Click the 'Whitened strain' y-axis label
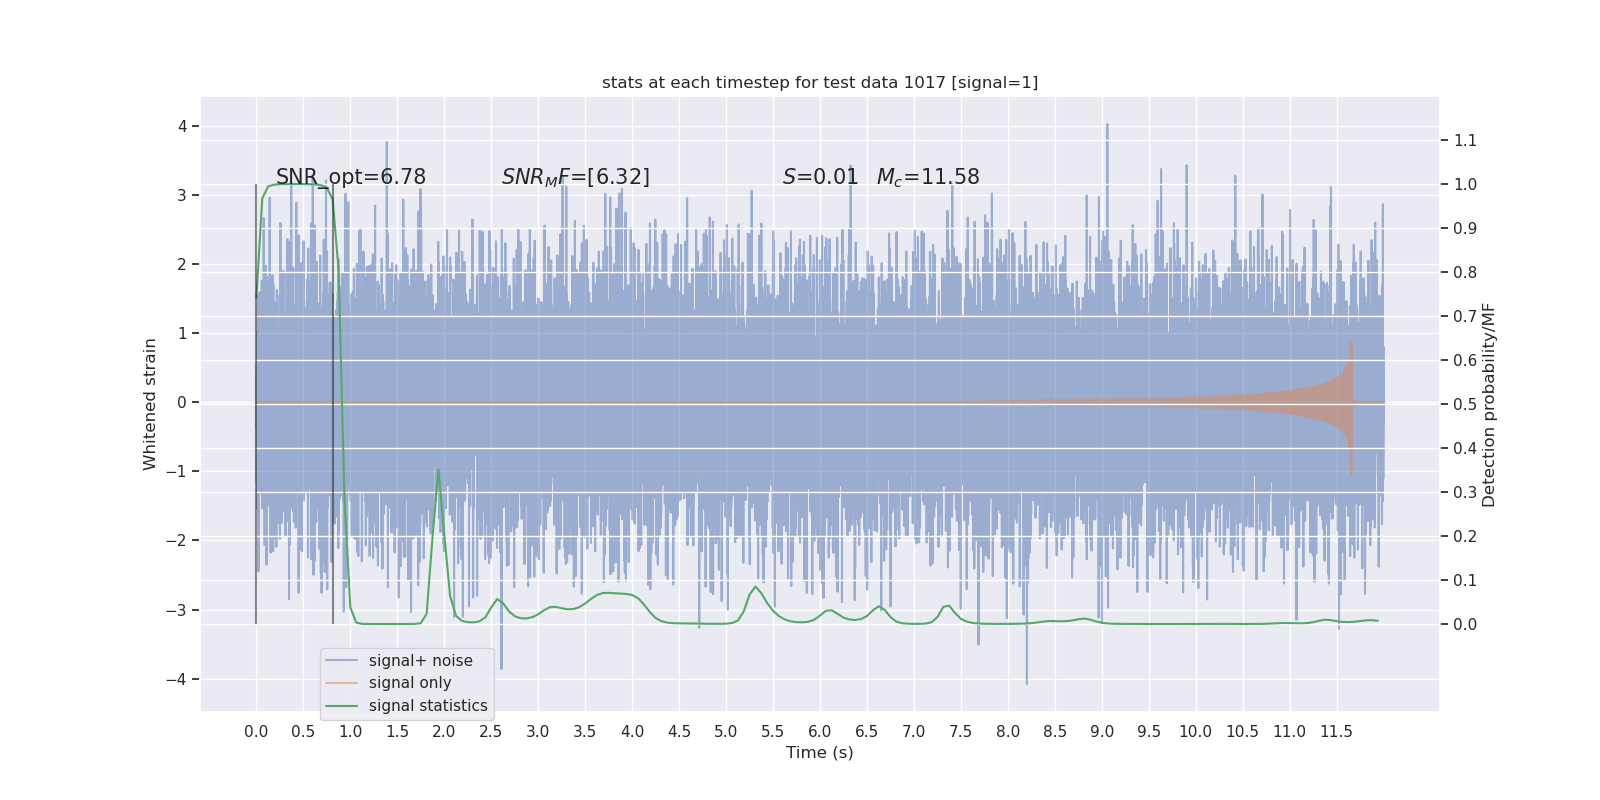This screenshot has width=1600, height=800. click(x=150, y=404)
